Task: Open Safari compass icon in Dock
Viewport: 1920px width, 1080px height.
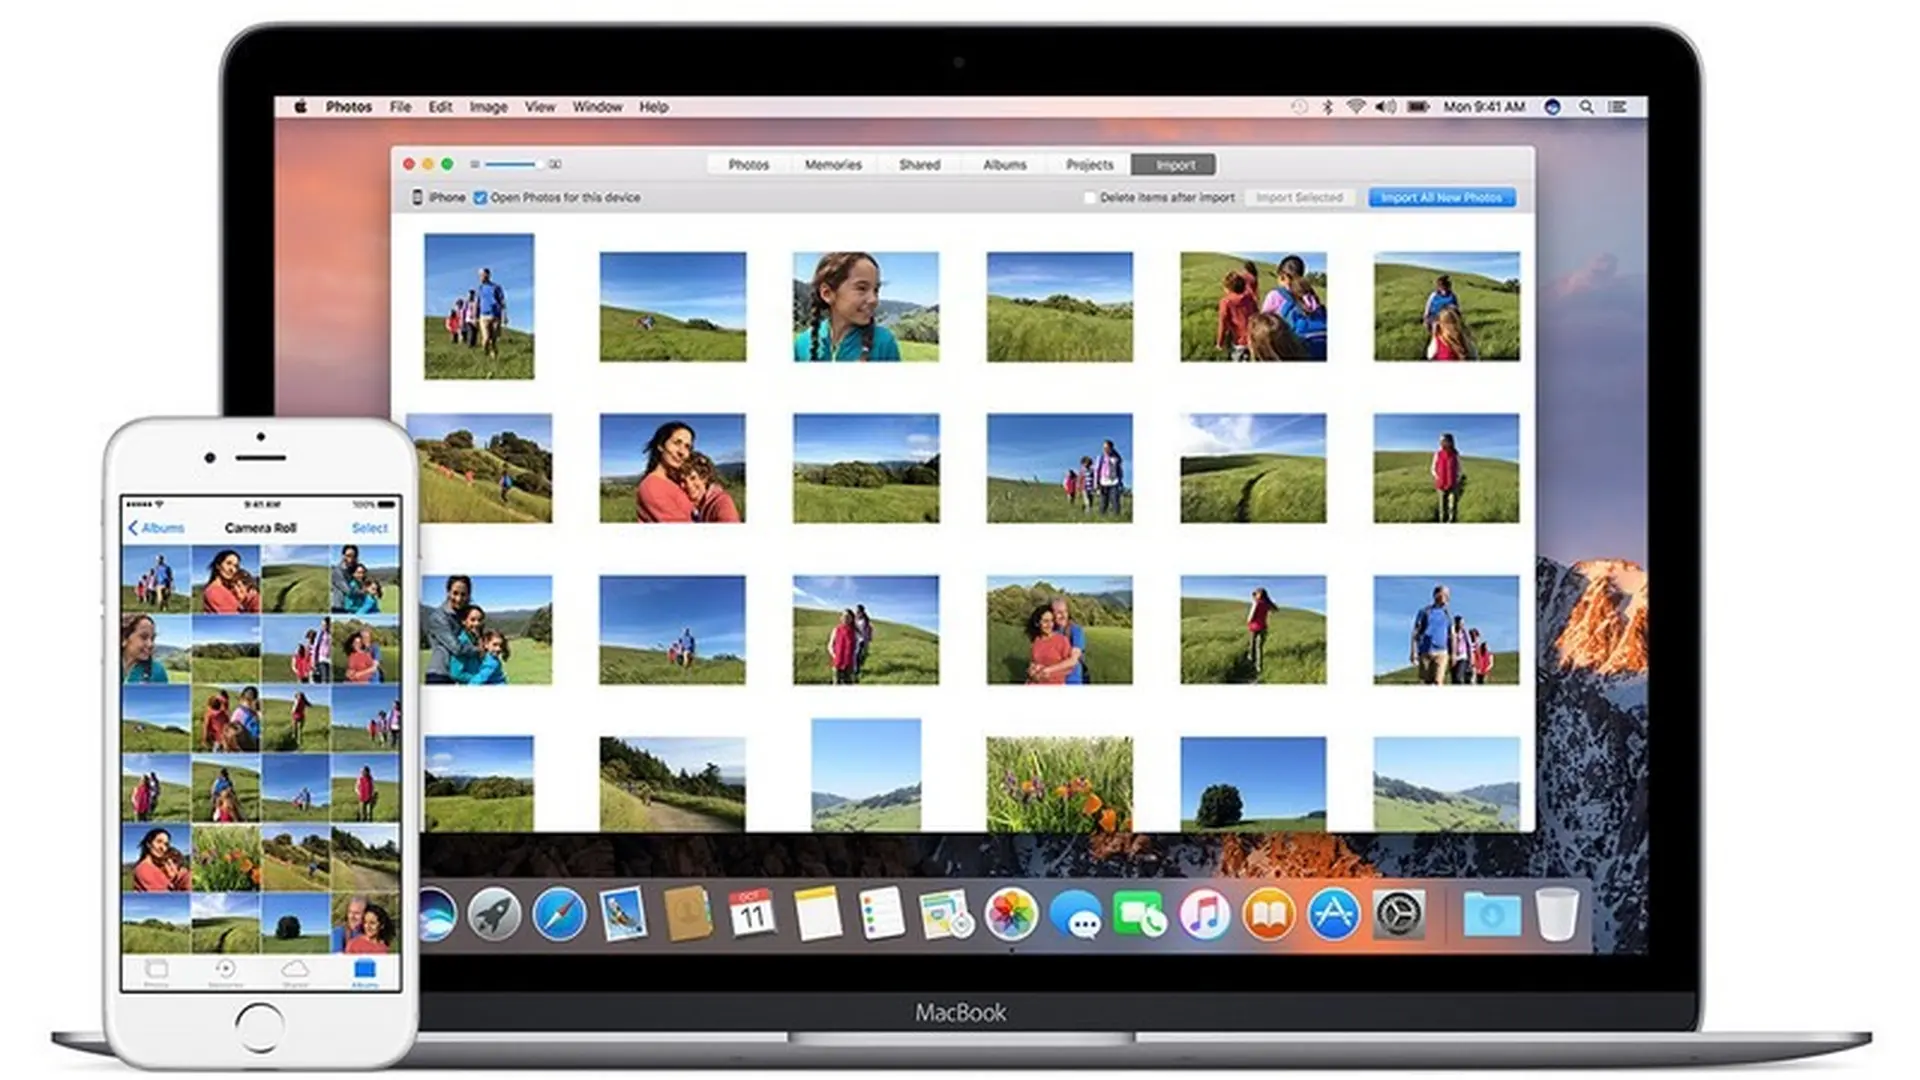Action: pos(559,914)
